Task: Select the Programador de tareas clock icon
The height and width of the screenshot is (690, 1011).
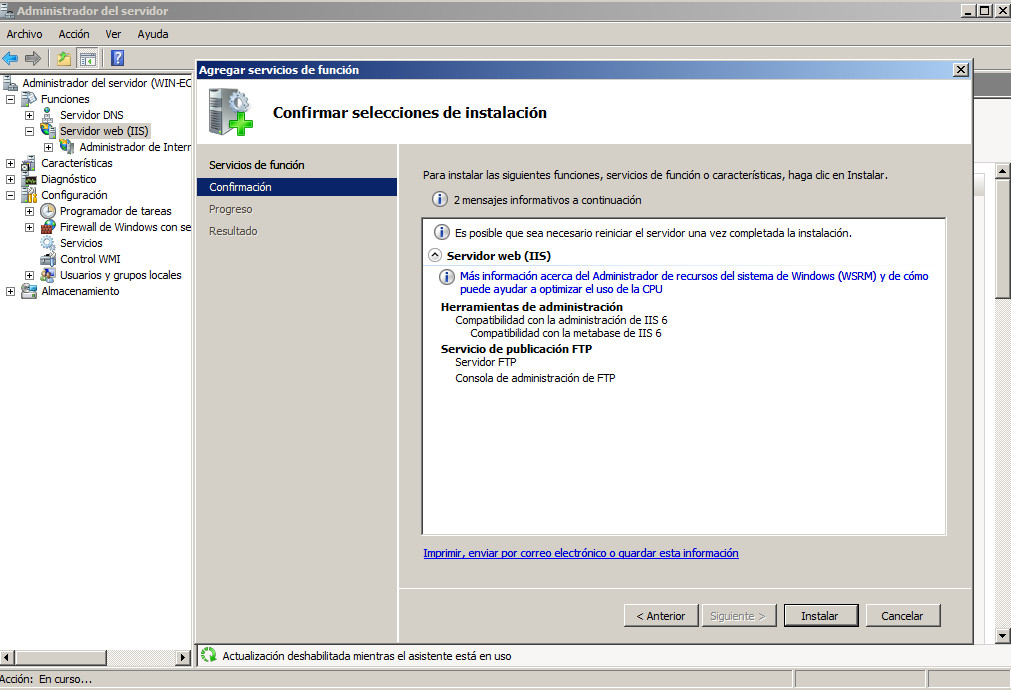Action: (x=48, y=211)
